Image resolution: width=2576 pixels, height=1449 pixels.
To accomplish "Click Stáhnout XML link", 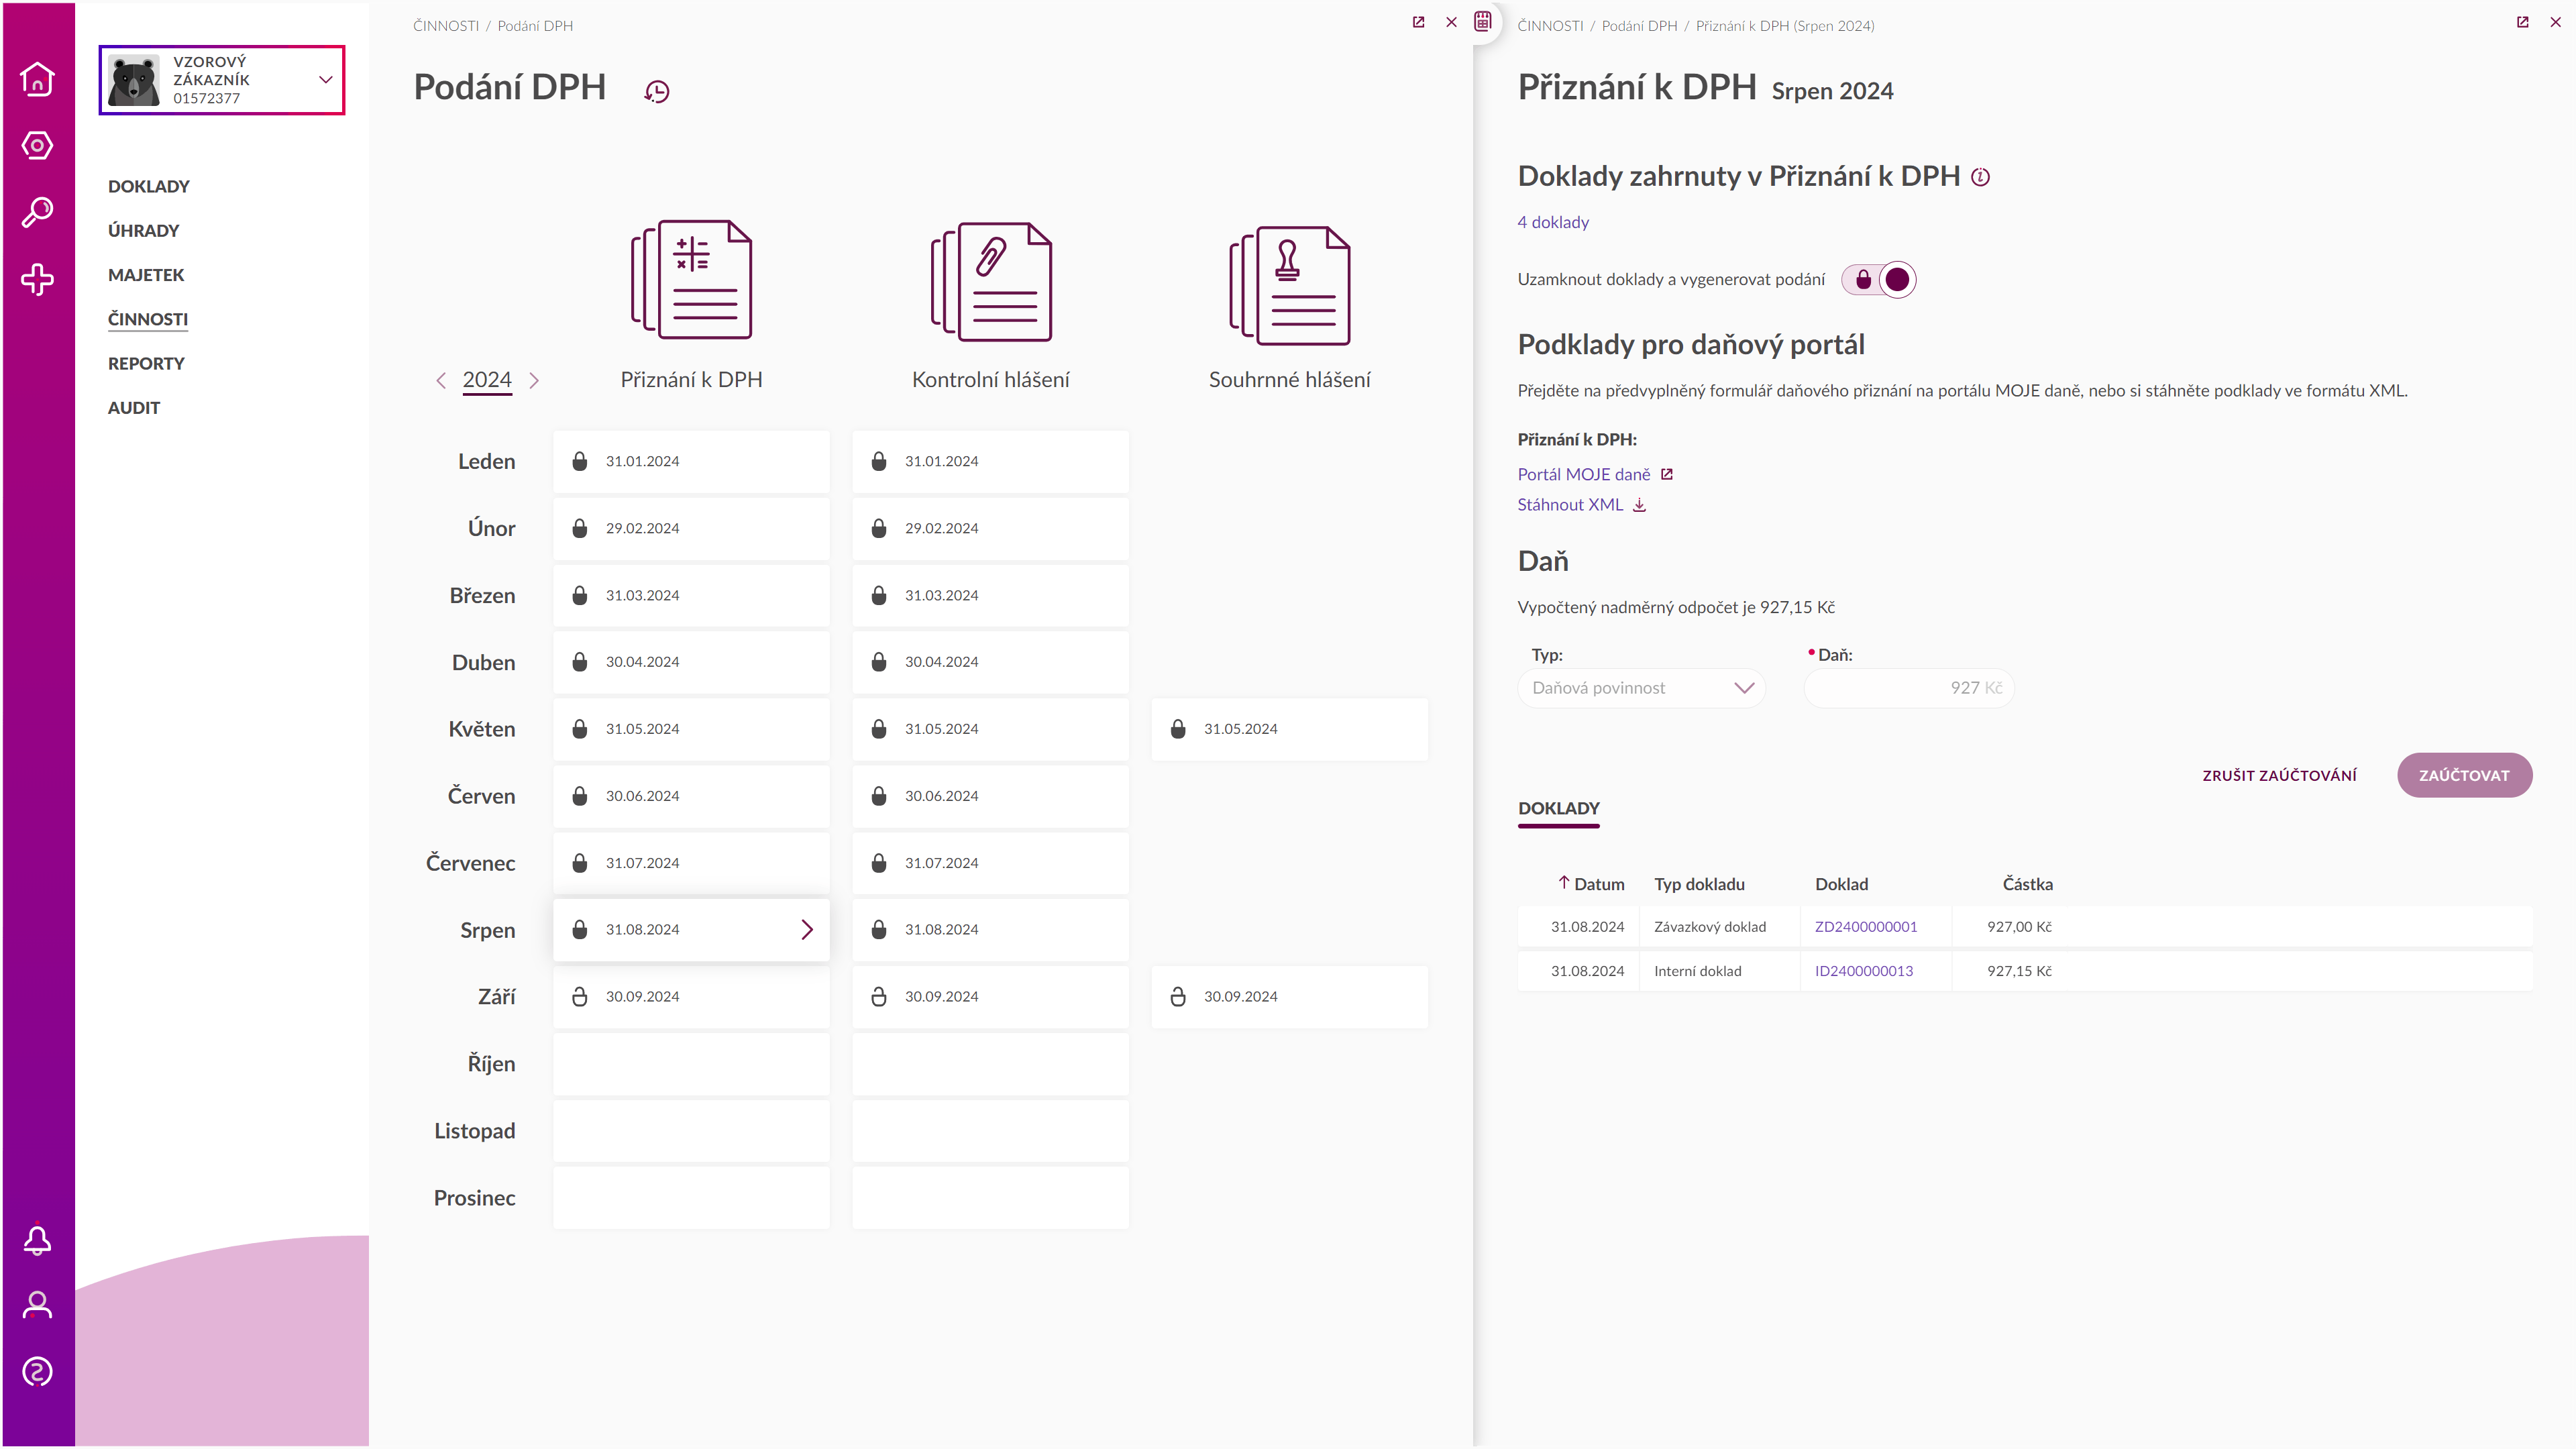I will click(x=1570, y=505).
